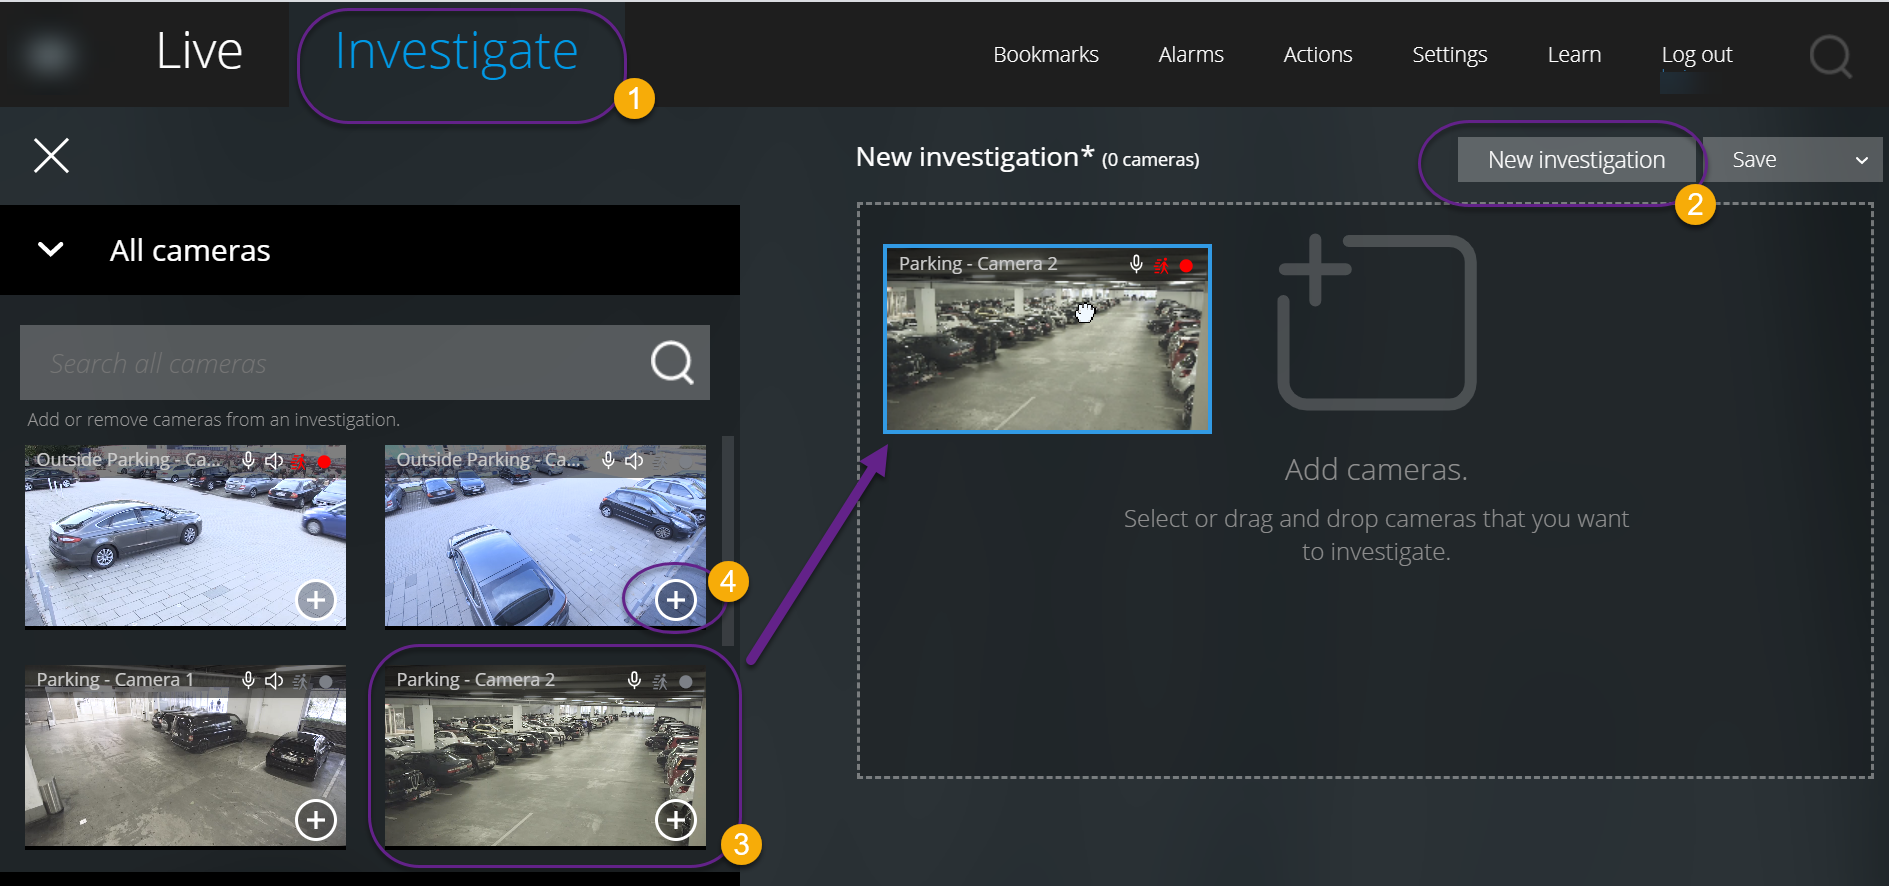The width and height of the screenshot is (1889, 886).
Task: Toggle microphone on Parking - Camera 2 list thumbnail
Action: click(x=634, y=681)
